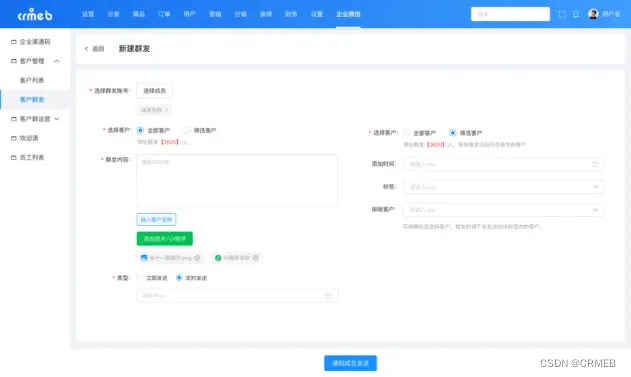Click the 通知成员发送 submit button
This screenshot has width=631, height=377.
[x=351, y=363]
